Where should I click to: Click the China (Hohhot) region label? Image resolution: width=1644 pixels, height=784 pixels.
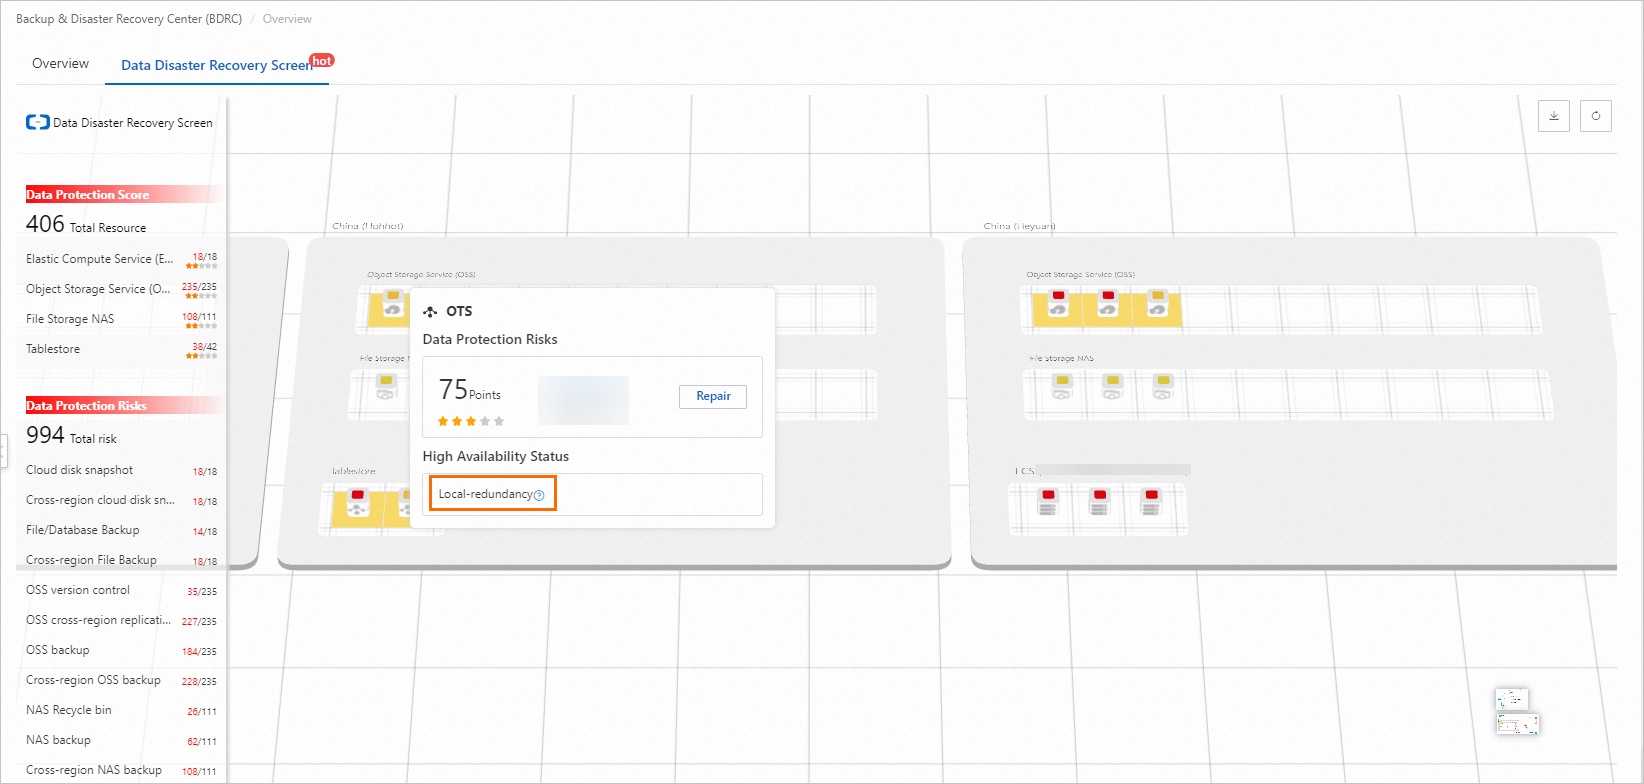(367, 226)
